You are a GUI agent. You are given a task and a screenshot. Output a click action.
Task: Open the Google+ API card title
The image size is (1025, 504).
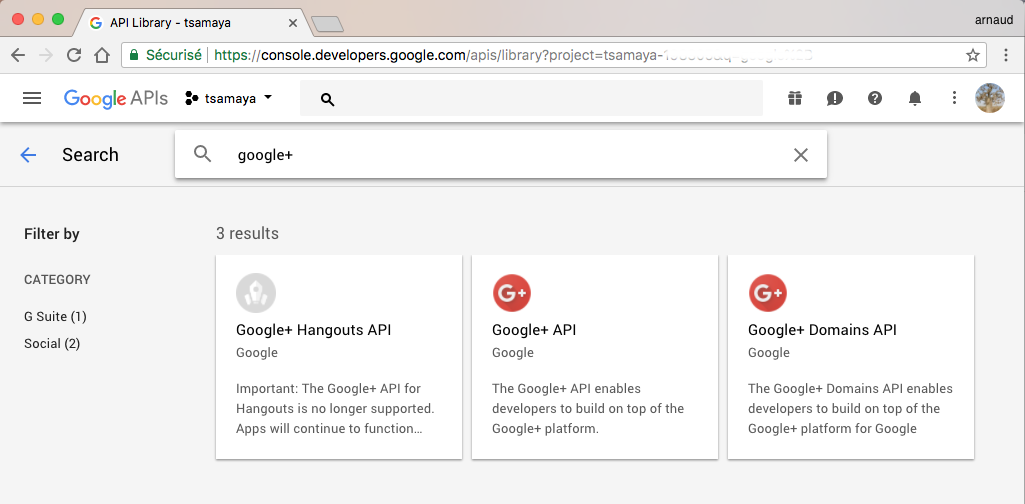coord(534,329)
